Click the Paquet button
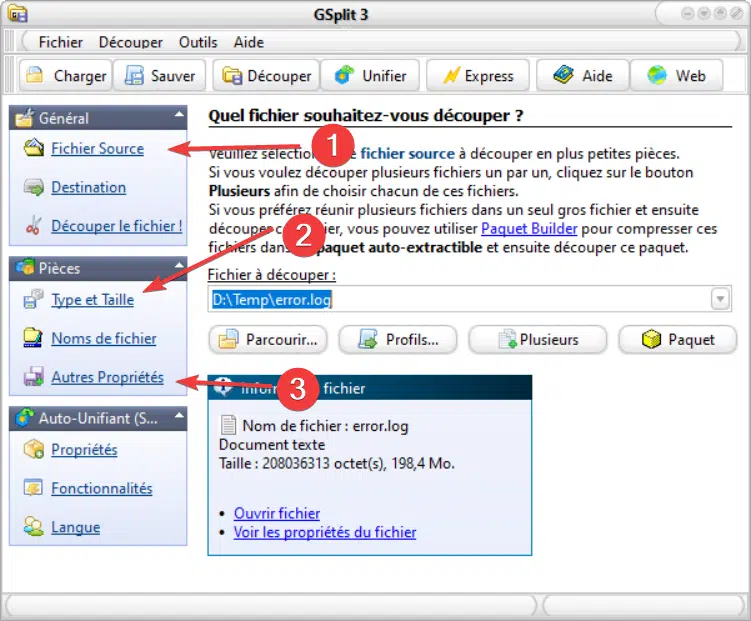This screenshot has width=751, height=621. coord(678,339)
